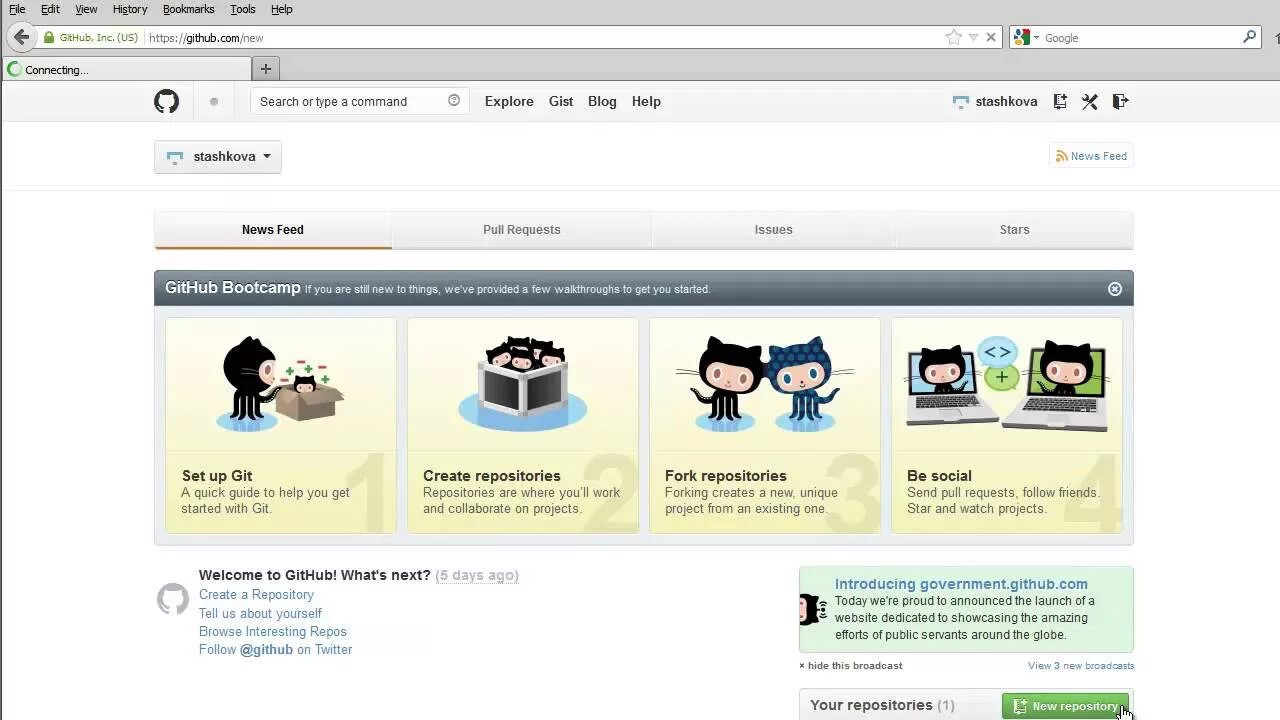The image size is (1280, 720).
Task: Open the Create repositories bootcamp card
Action: point(523,425)
